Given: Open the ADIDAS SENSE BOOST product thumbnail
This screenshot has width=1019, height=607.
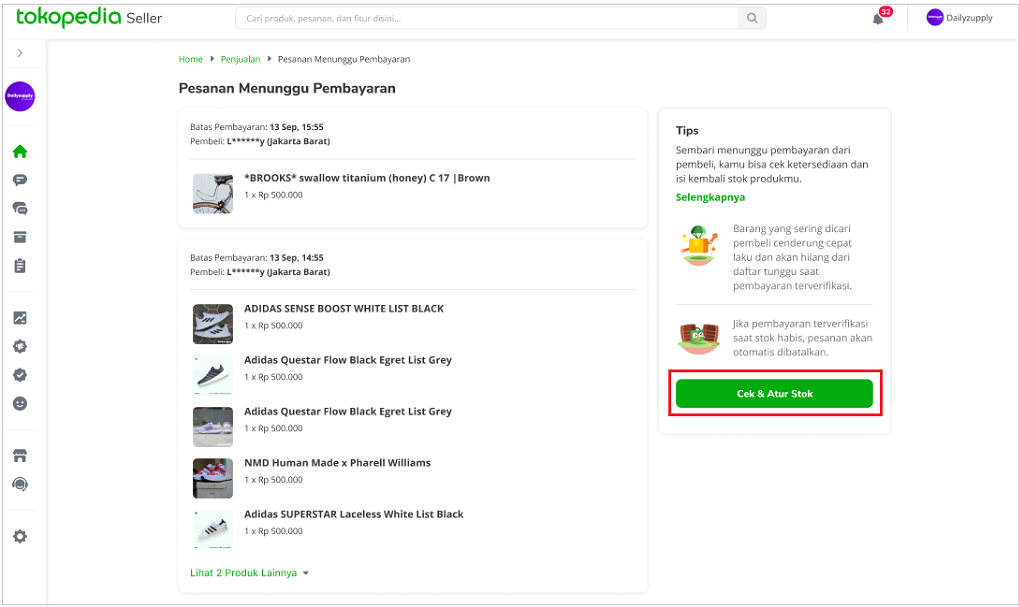Looking at the screenshot, I should [213, 324].
